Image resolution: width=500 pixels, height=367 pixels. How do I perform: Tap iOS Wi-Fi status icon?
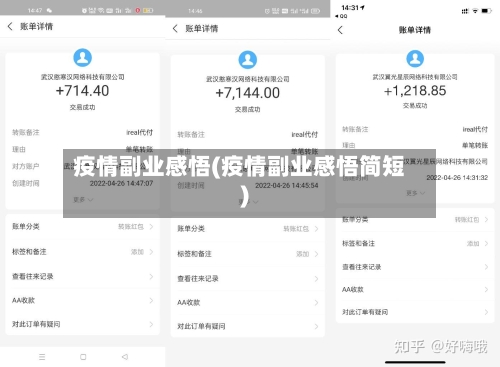click(475, 11)
